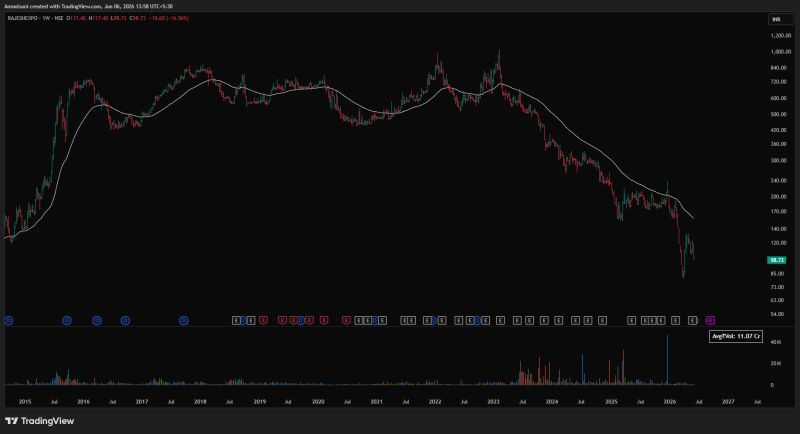Image resolution: width=800 pixels, height=434 pixels.
Task: Click the header attribution with TradingView.com
Action: click(88, 7)
